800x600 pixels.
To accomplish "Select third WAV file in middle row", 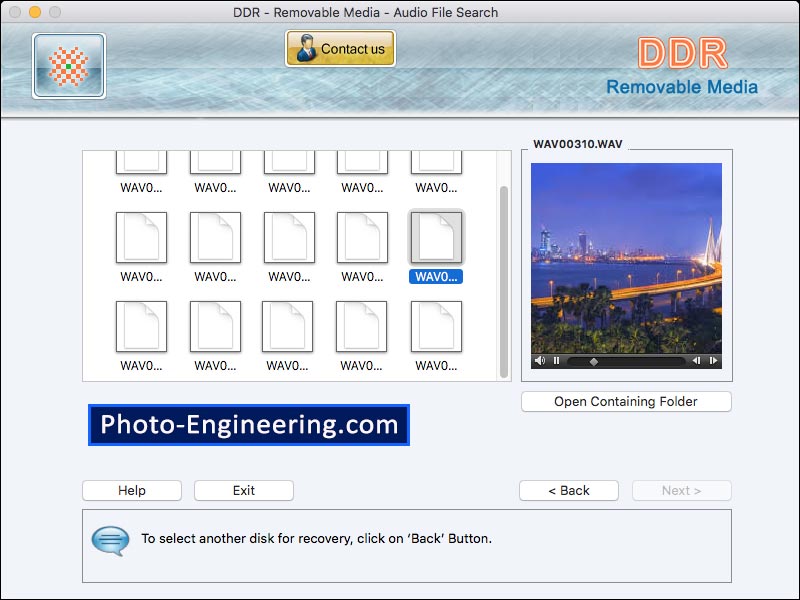I will tap(288, 238).
